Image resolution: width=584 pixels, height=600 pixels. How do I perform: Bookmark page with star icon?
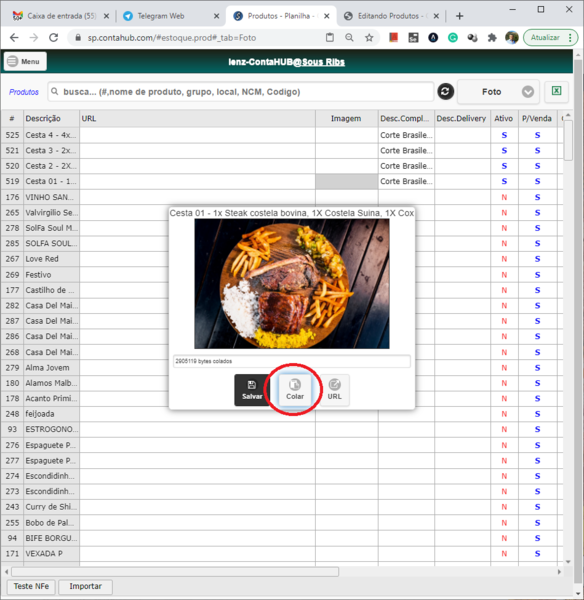369,38
